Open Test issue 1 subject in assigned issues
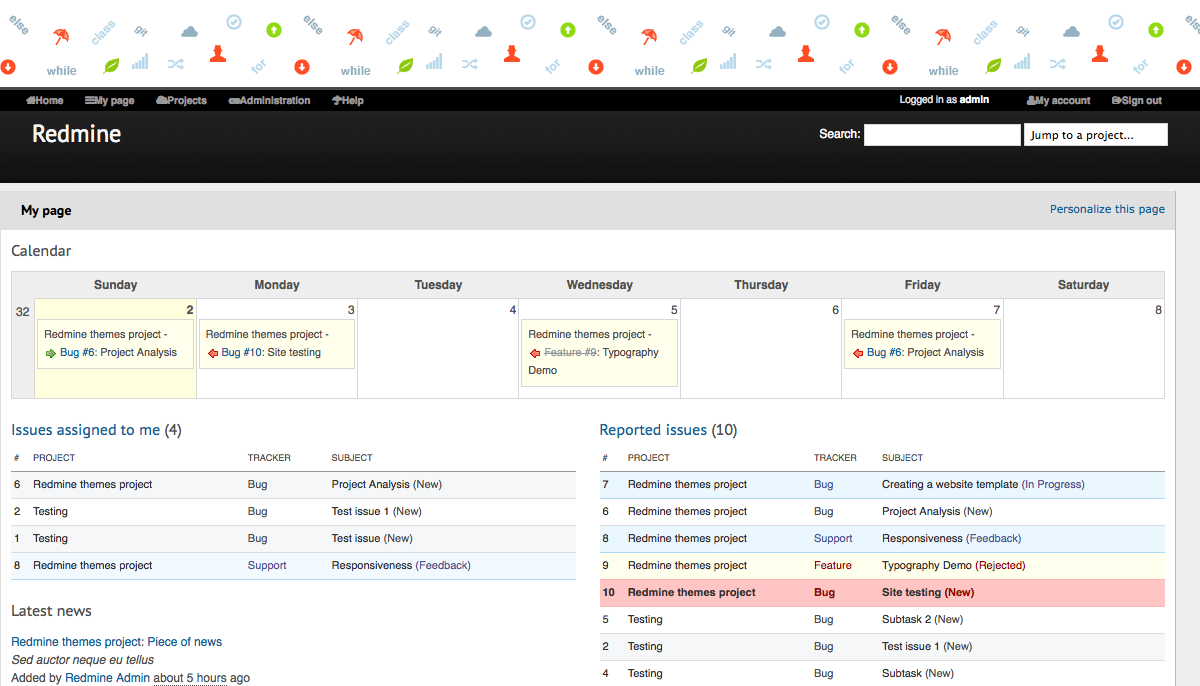The width and height of the screenshot is (1200, 686). click(x=360, y=511)
